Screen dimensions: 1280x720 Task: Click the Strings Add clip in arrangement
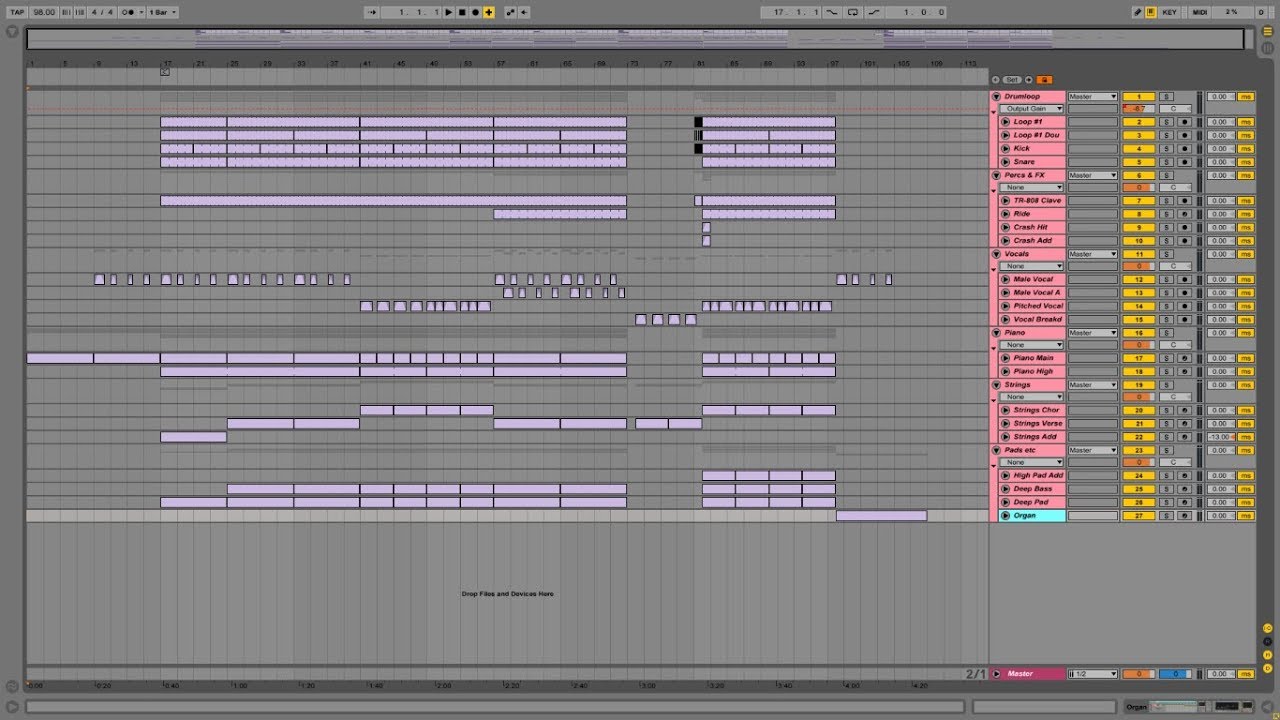click(193, 437)
